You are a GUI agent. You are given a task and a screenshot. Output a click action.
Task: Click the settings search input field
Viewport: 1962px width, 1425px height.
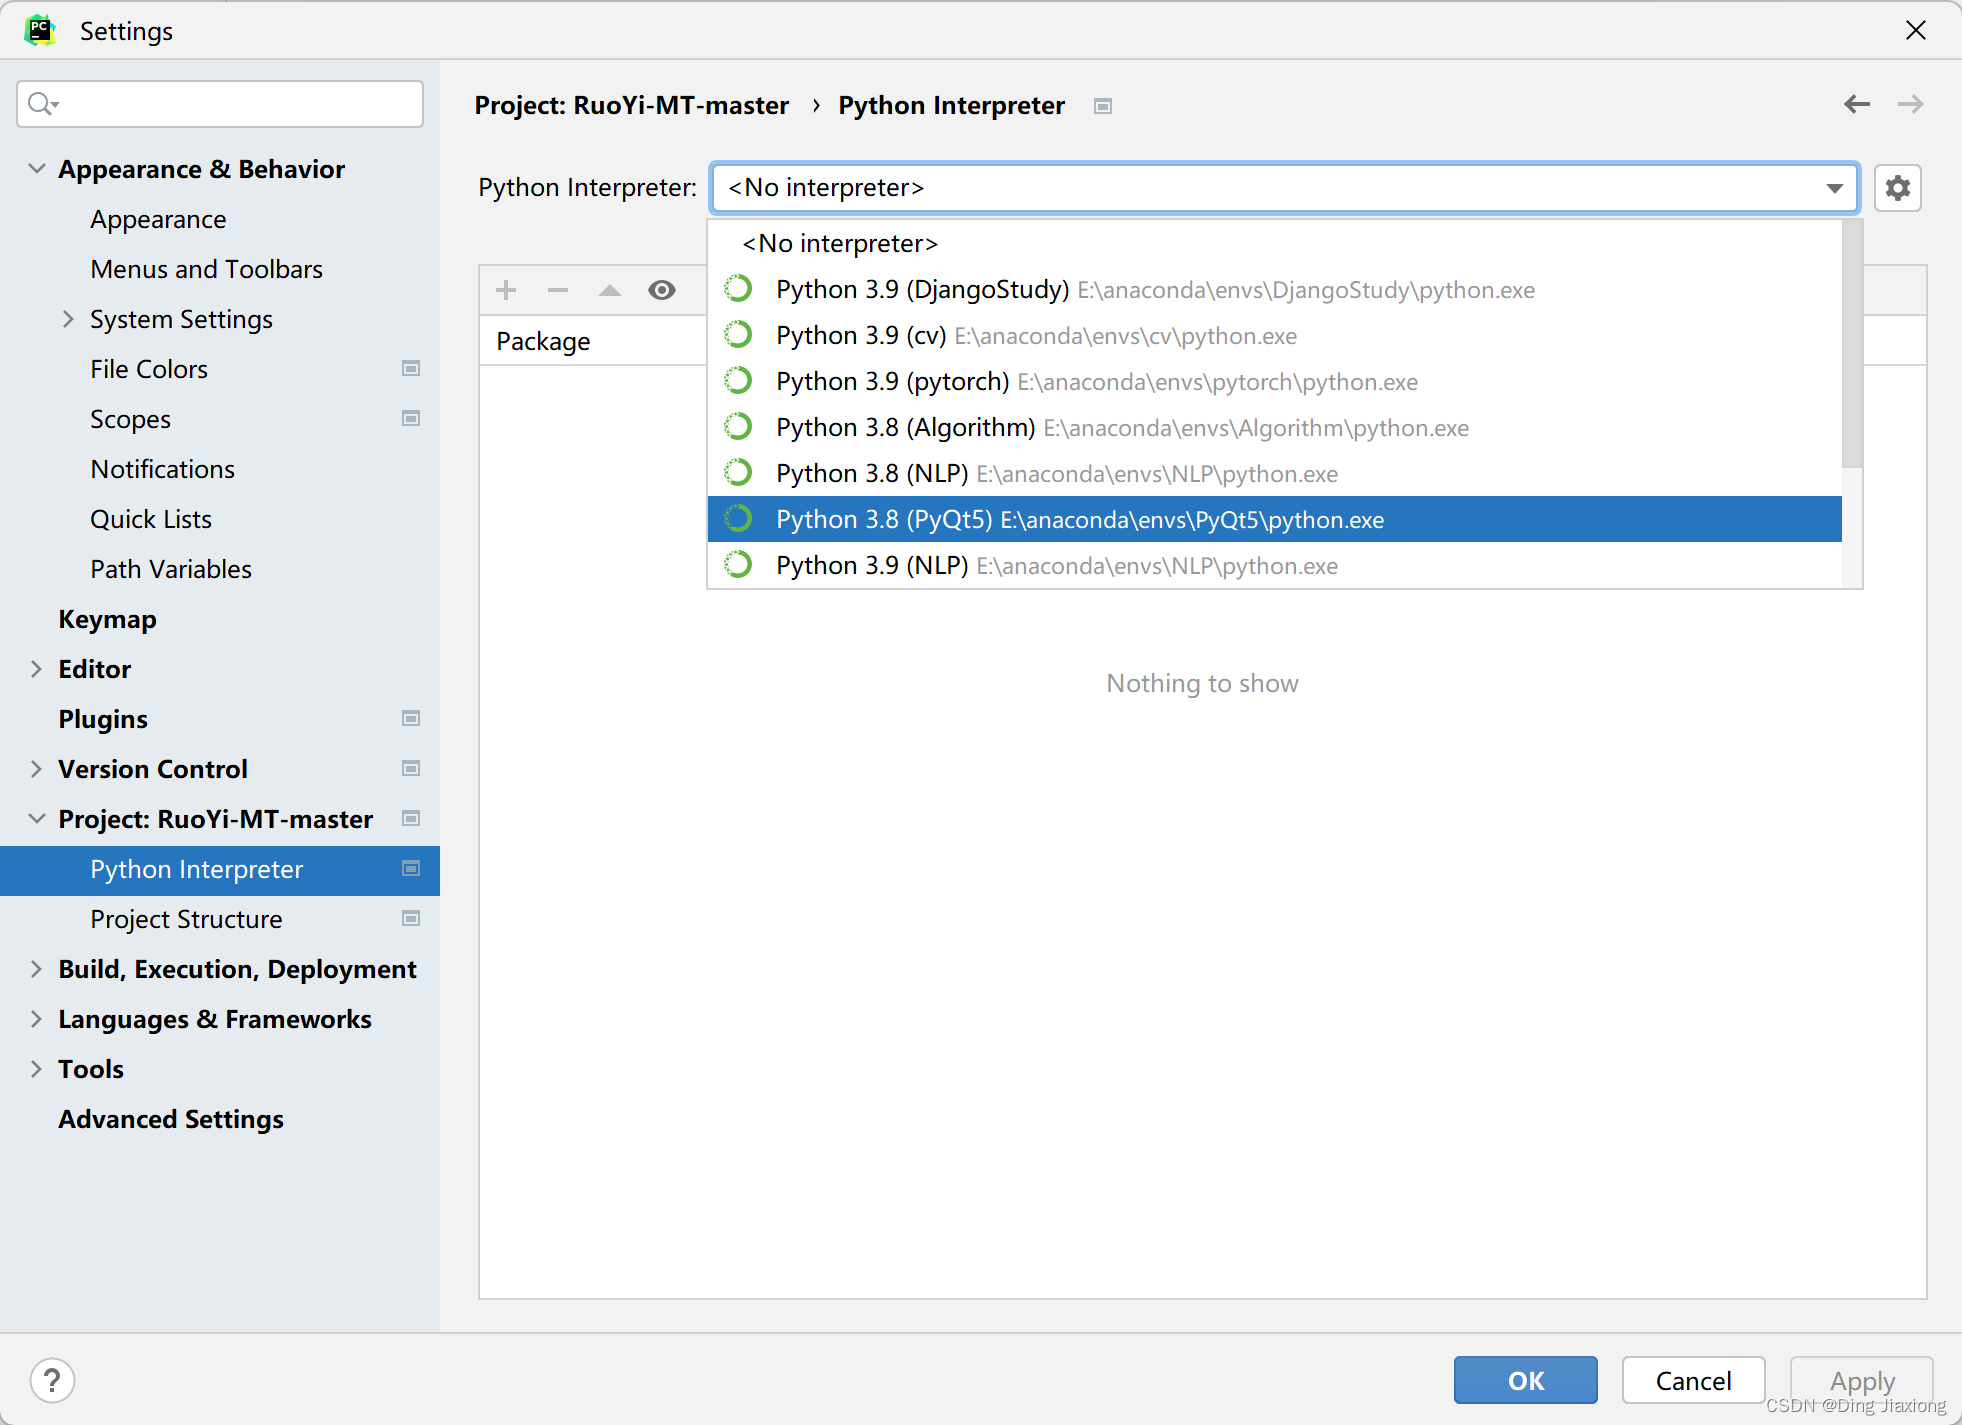(x=220, y=104)
